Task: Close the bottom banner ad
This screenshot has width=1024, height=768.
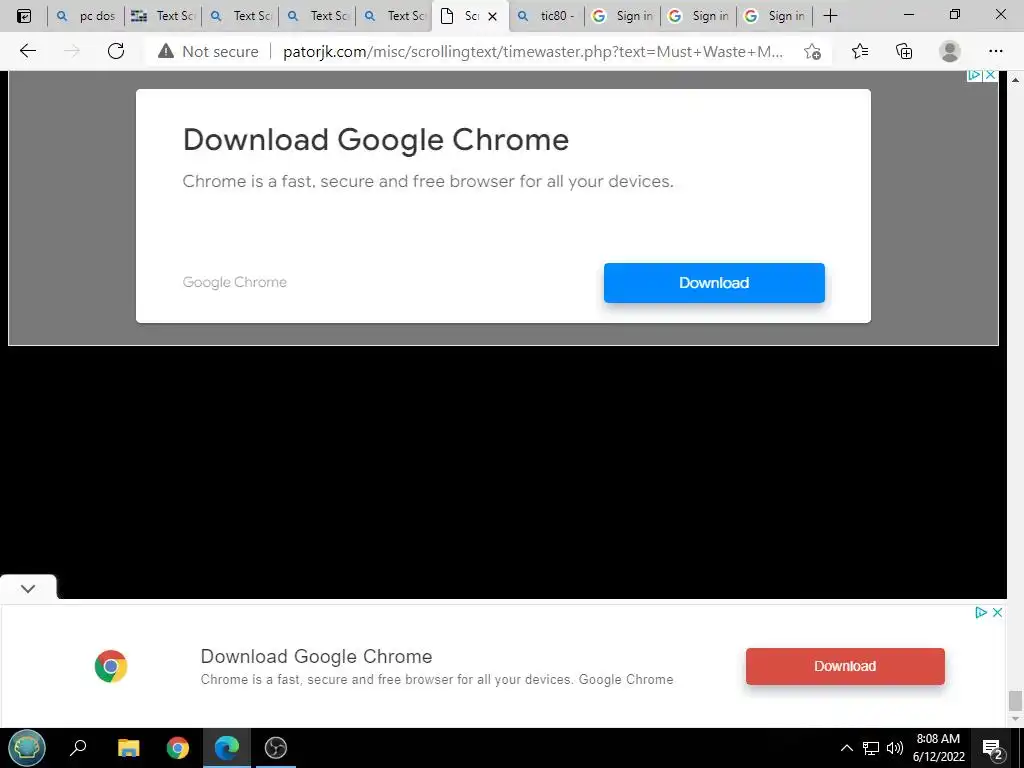Action: tap(997, 613)
